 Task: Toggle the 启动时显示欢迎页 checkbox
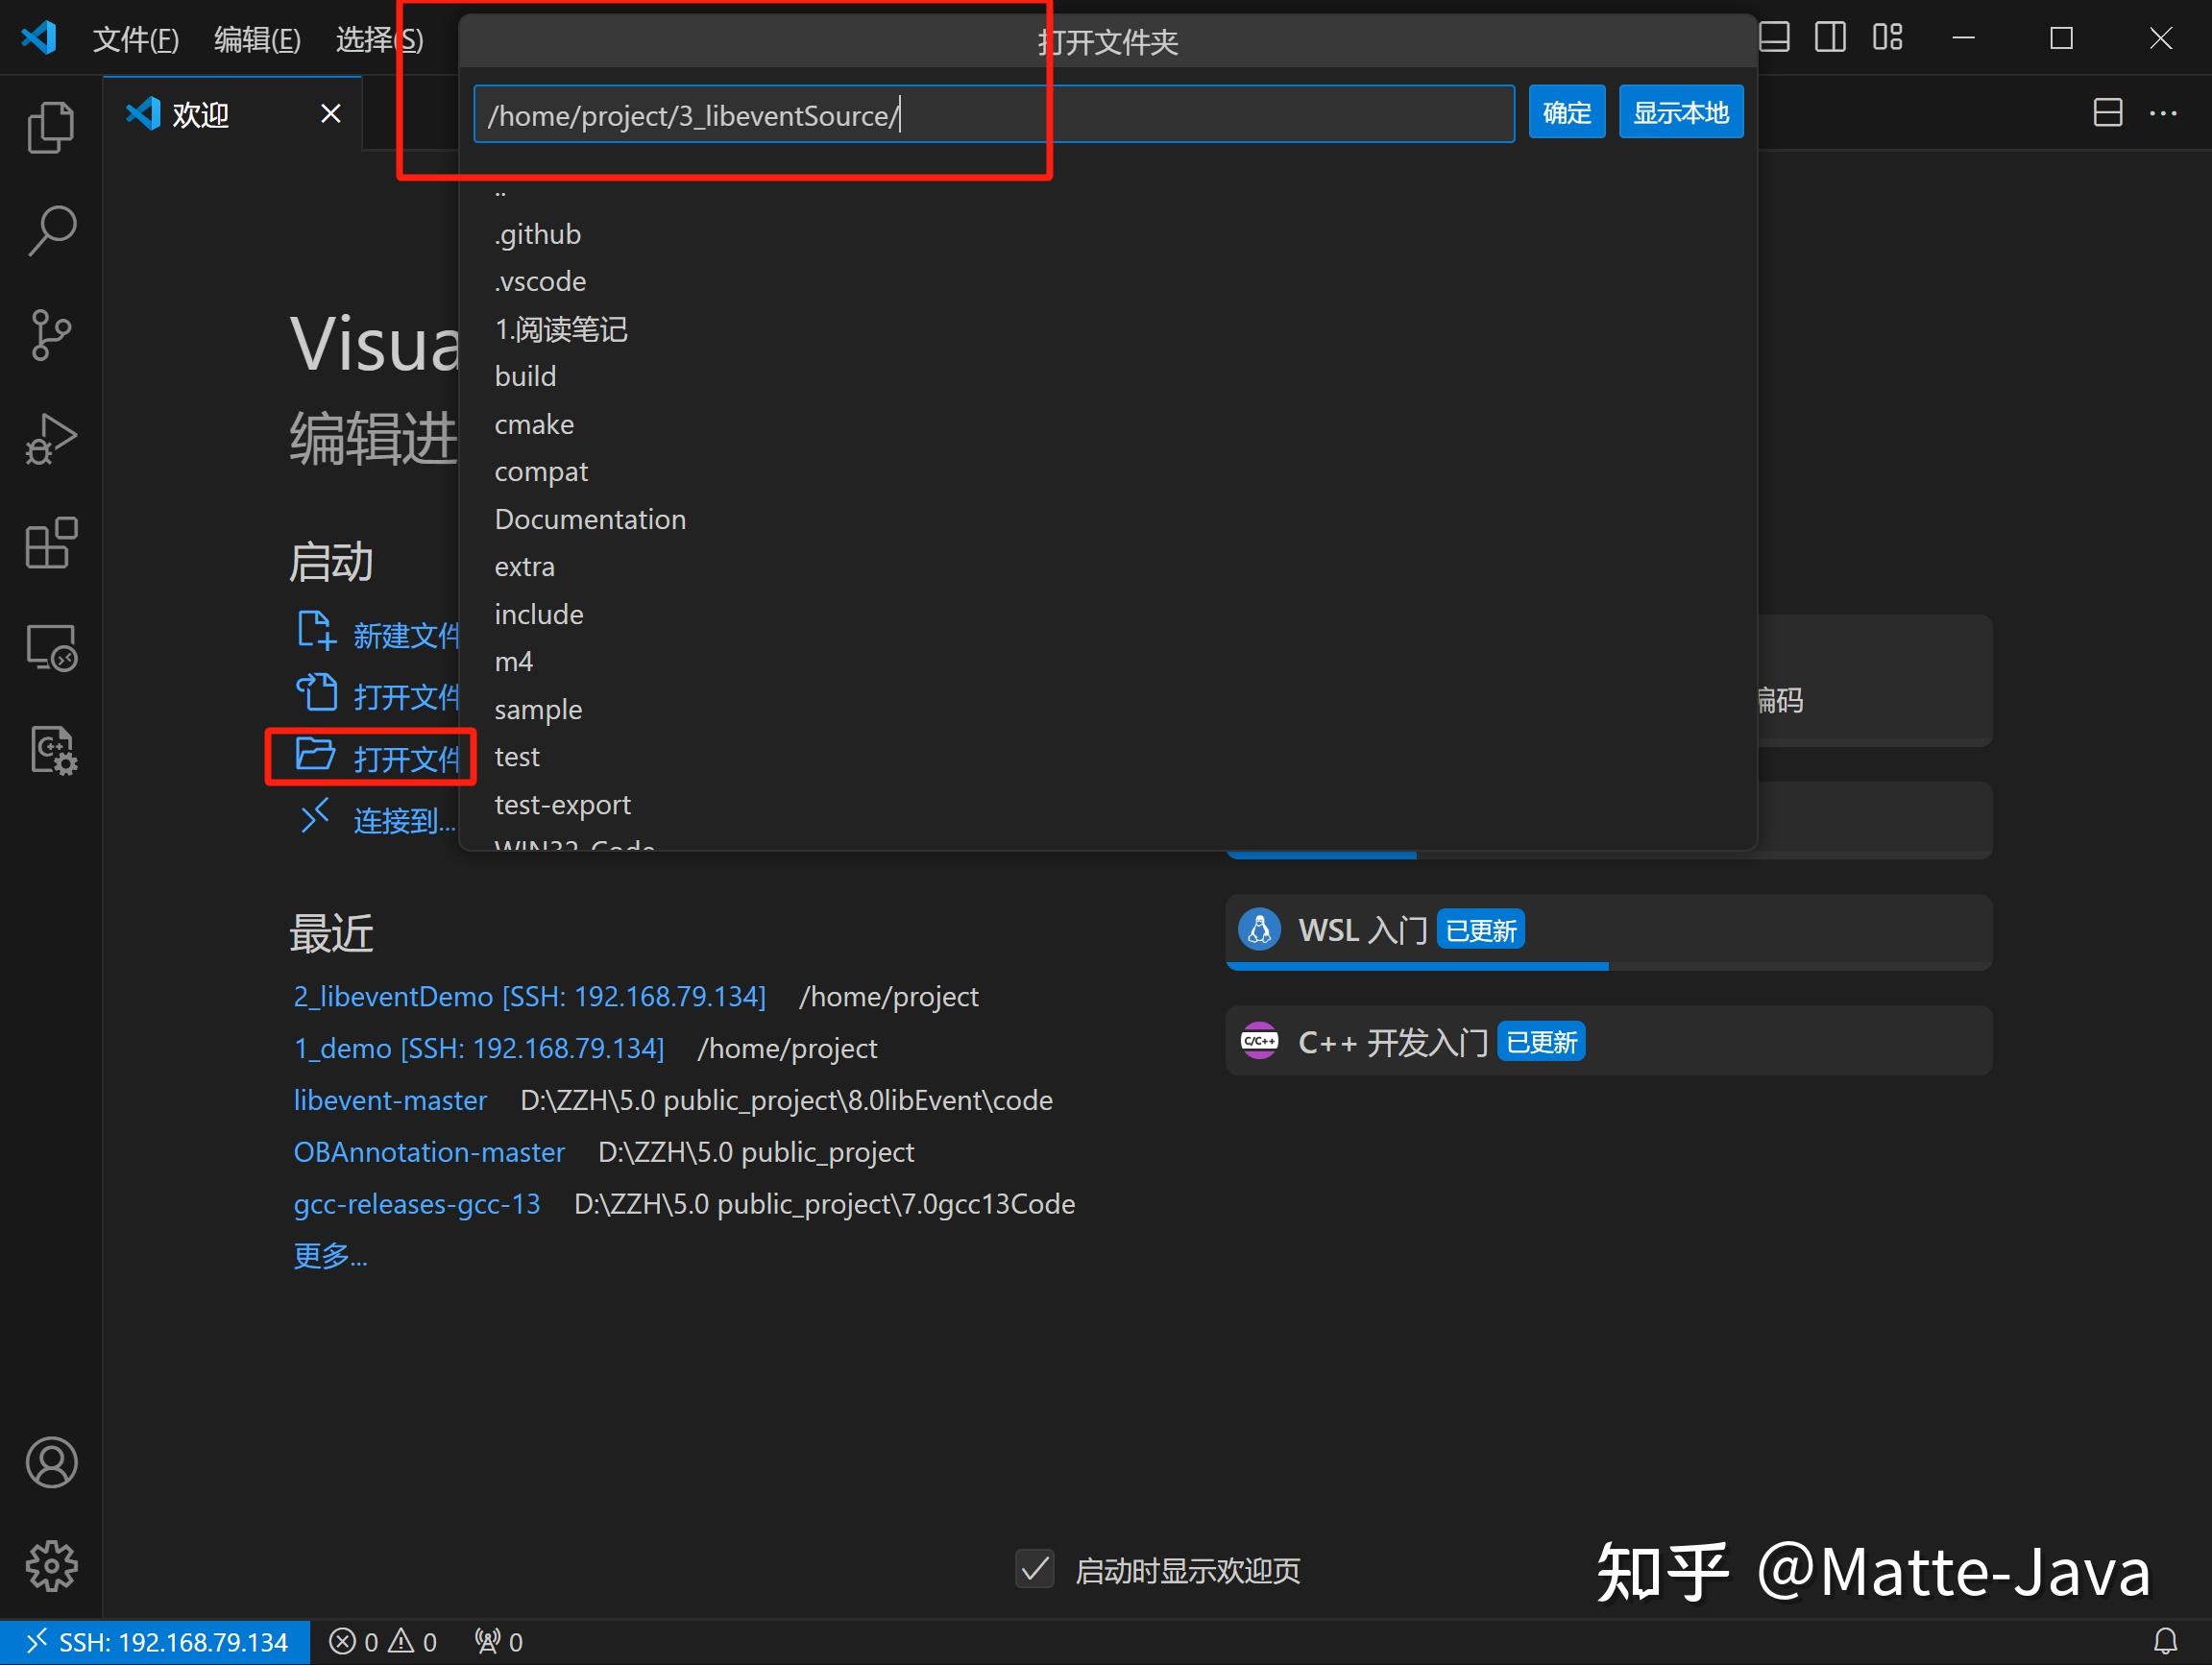1035,1570
